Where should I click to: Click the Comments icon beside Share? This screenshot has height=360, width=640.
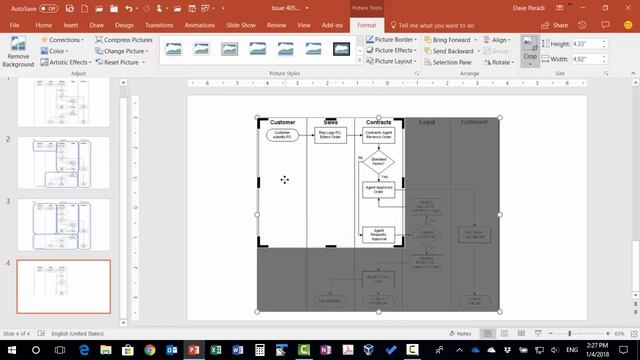[x=605, y=25]
